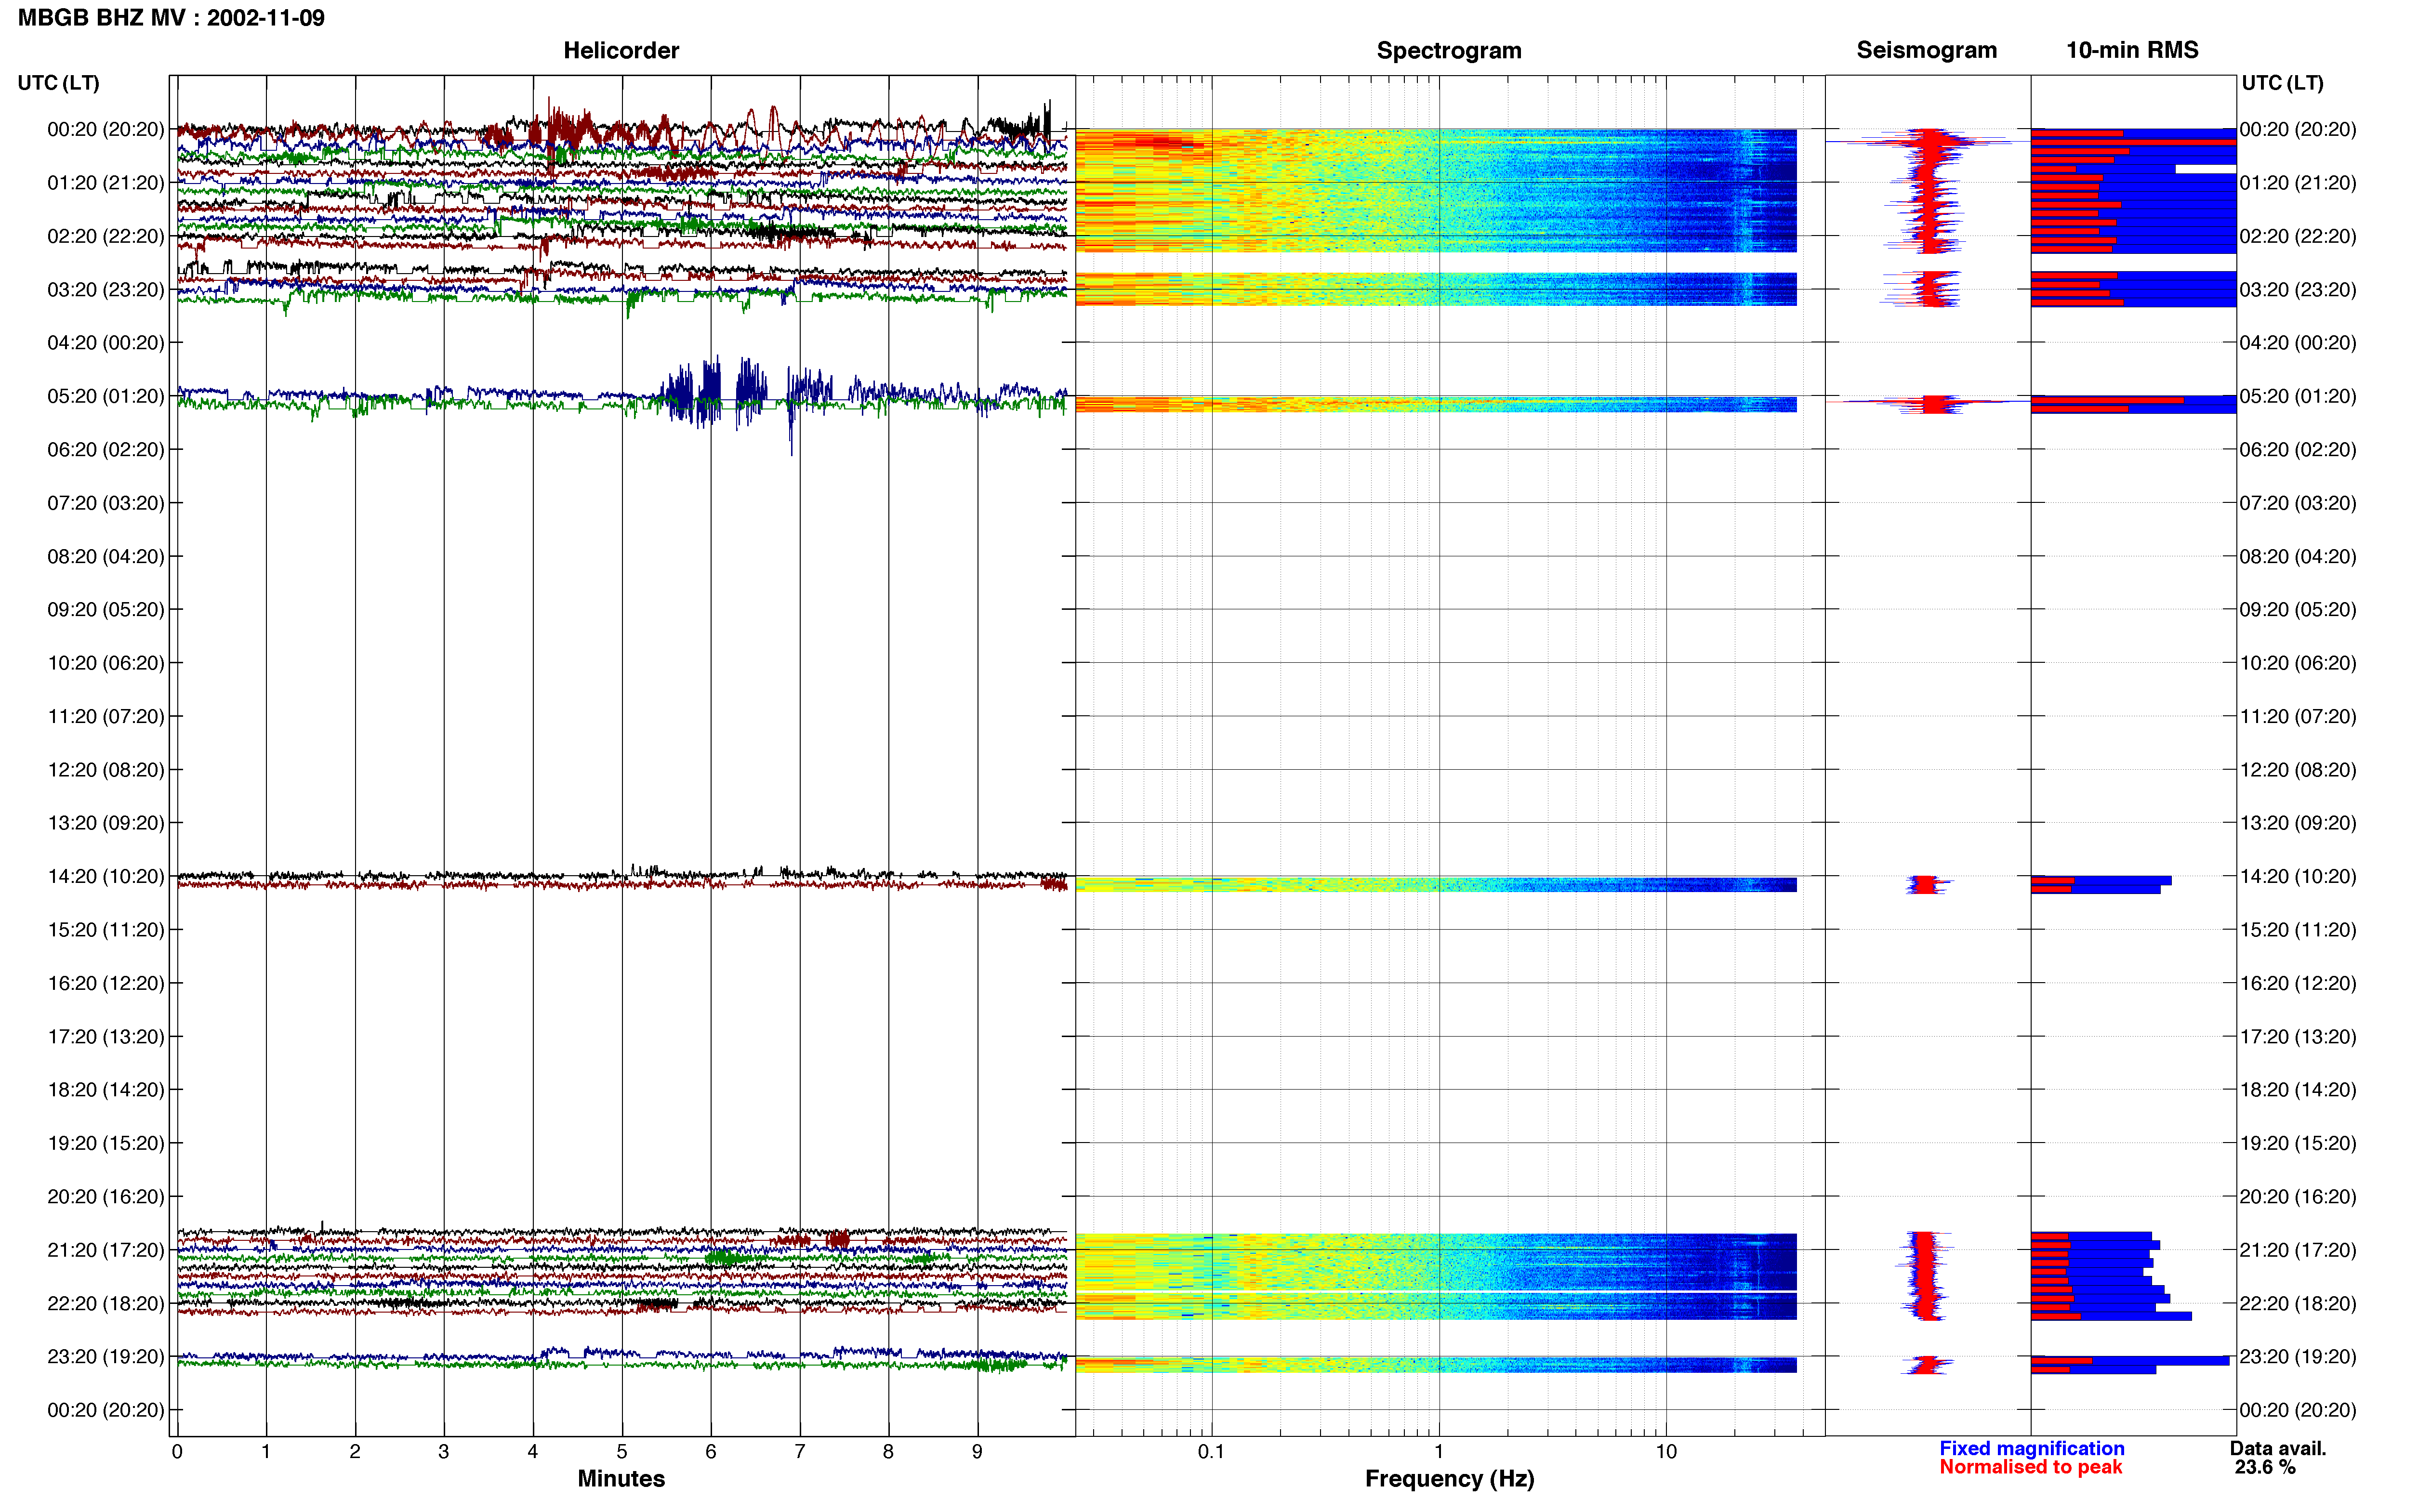Select the '10-min RMS' panel heading
The height and width of the screenshot is (1512, 2418).
[x=2132, y=50]
